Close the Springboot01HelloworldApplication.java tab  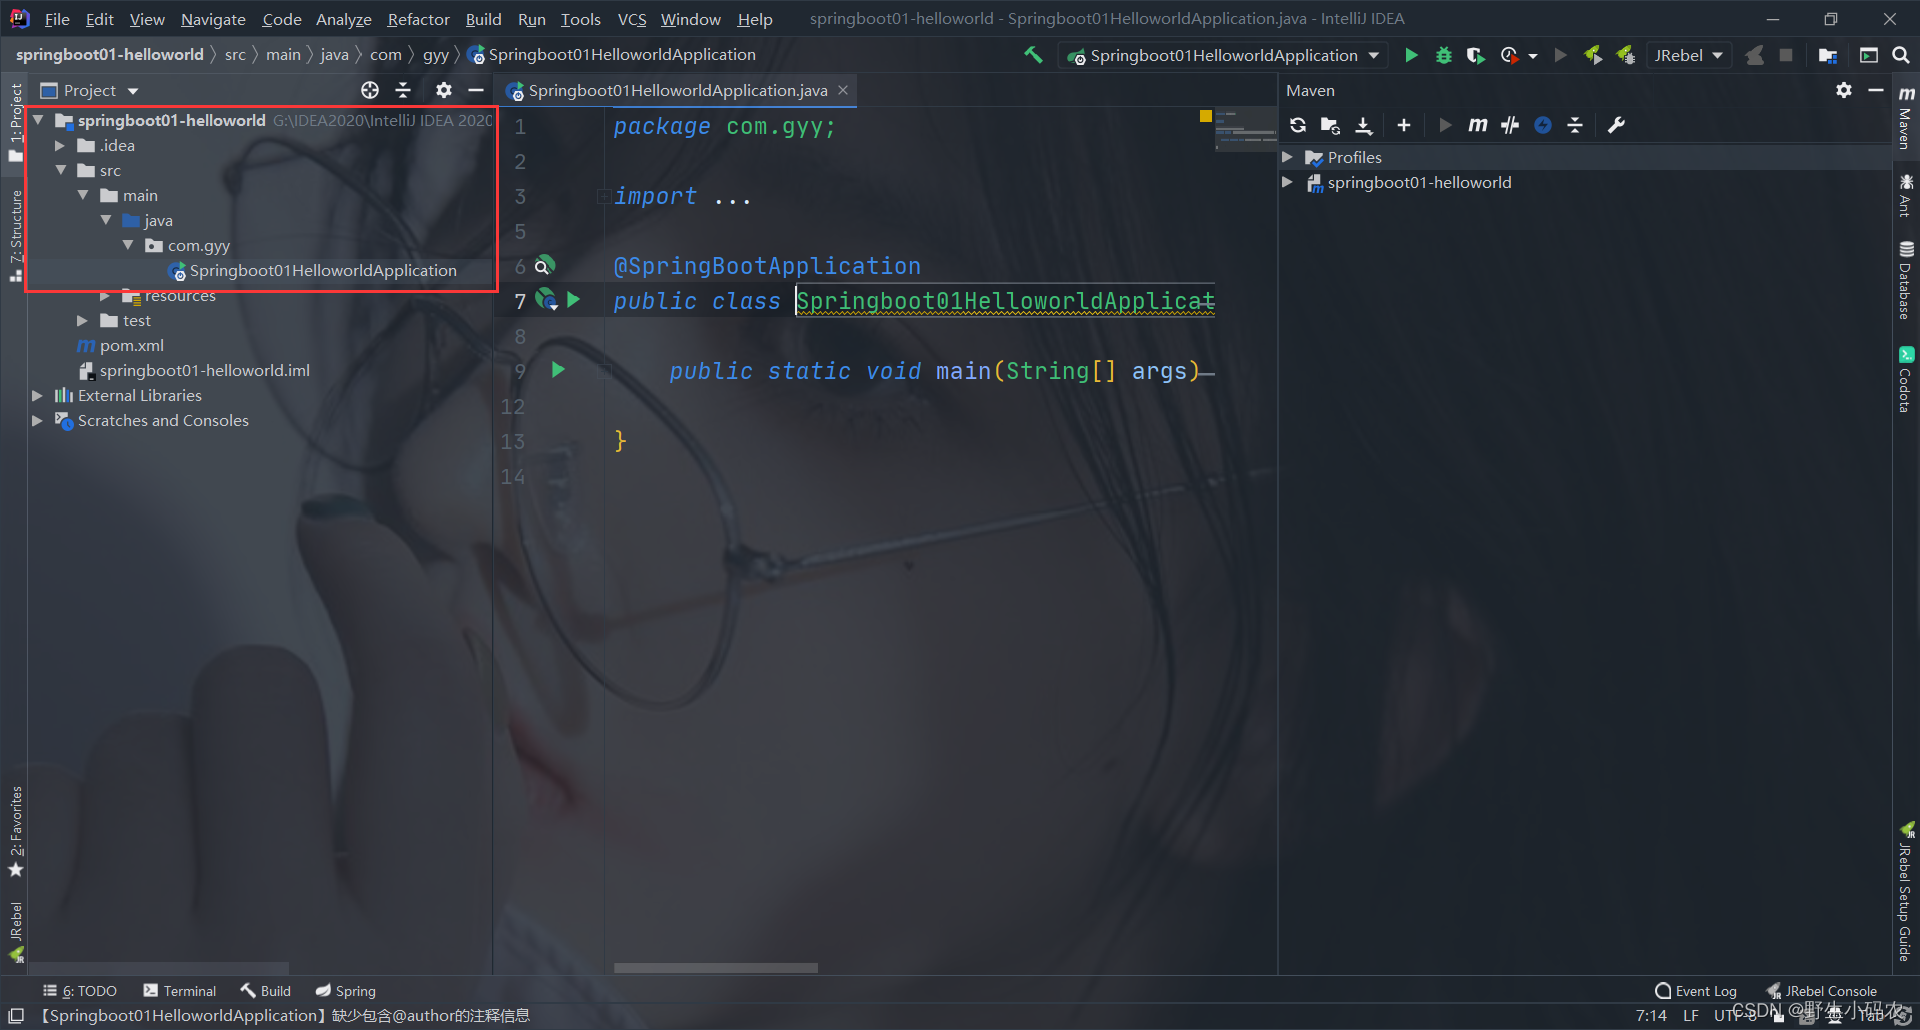coord(843,90)
